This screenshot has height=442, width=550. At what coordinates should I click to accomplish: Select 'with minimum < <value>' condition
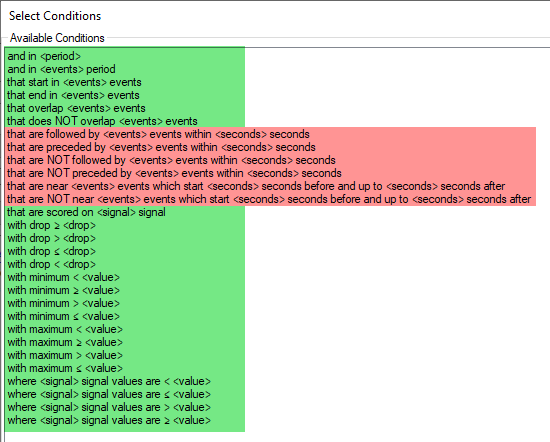coord(63,277)
